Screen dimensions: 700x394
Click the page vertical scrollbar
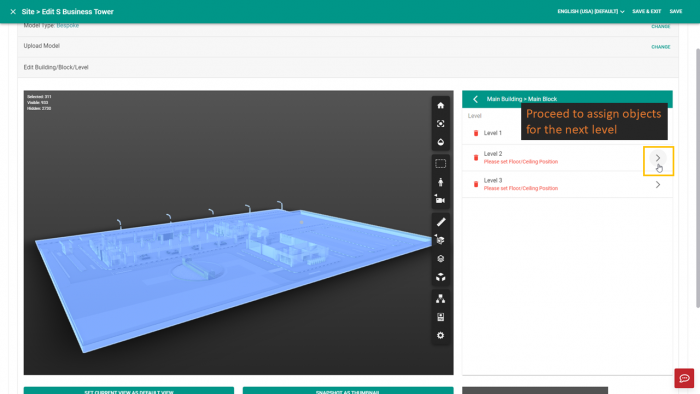tap(697, 178)
